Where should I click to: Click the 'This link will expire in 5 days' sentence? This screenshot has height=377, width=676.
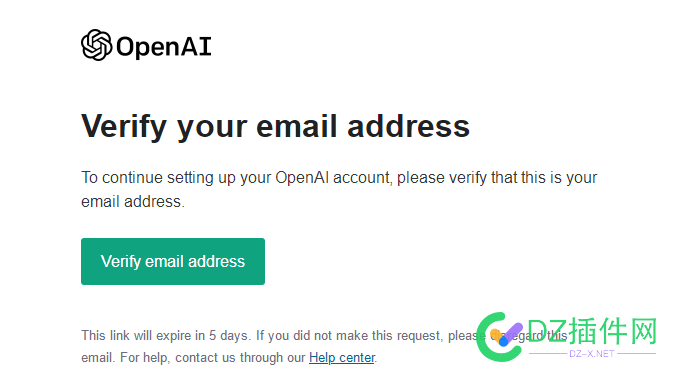(x=166, y=336)
